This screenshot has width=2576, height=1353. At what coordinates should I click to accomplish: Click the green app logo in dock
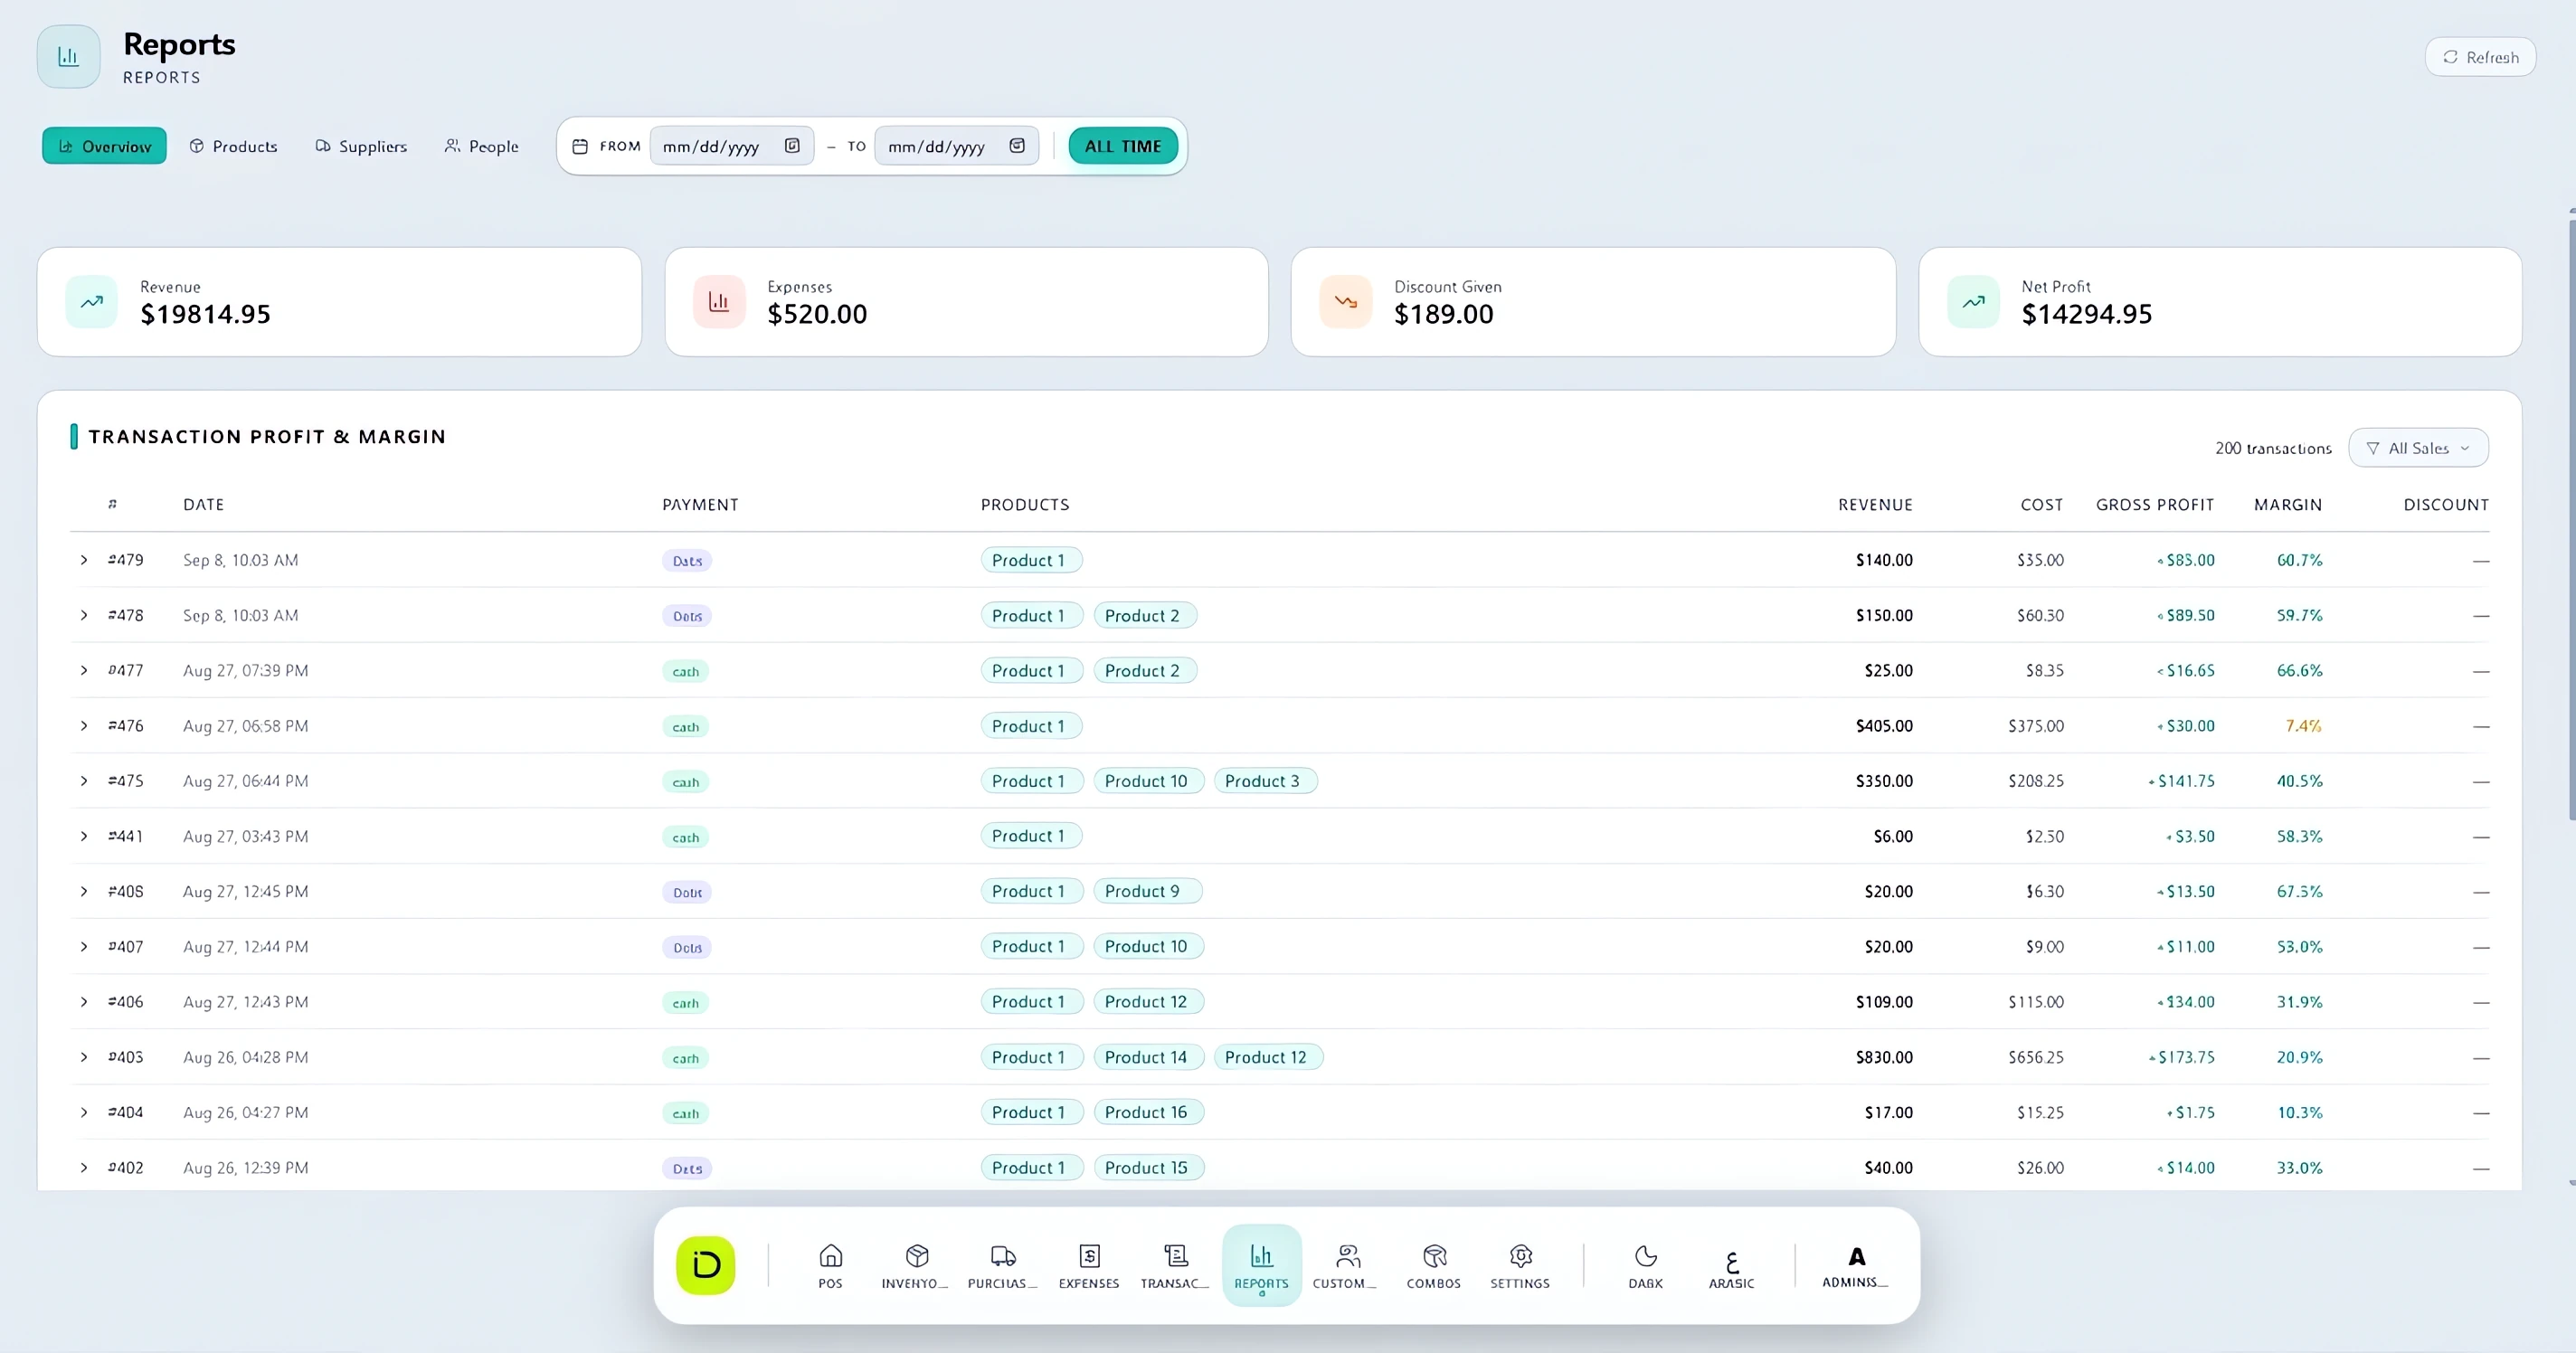[x=705, y=1265]
